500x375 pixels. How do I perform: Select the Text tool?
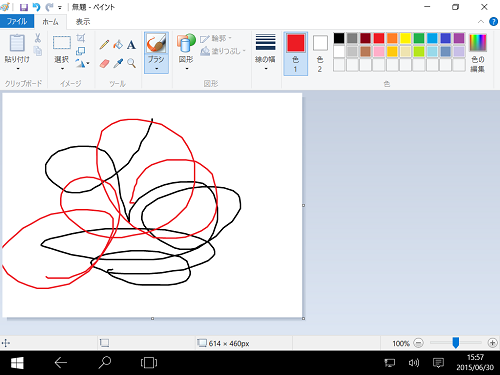(131, 44)
